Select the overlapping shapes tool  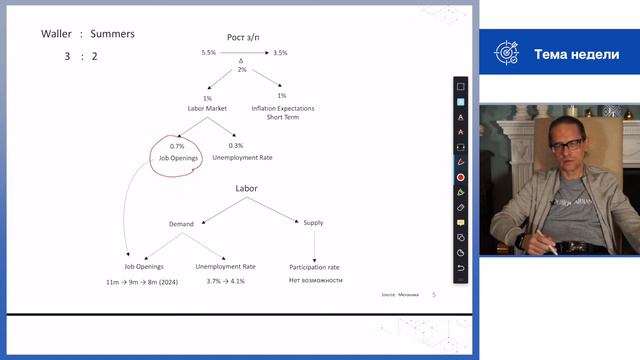pos(460,238)
